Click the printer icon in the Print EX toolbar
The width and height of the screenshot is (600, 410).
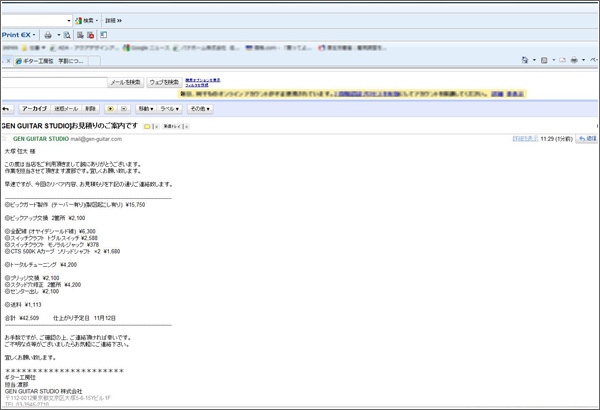48,35
